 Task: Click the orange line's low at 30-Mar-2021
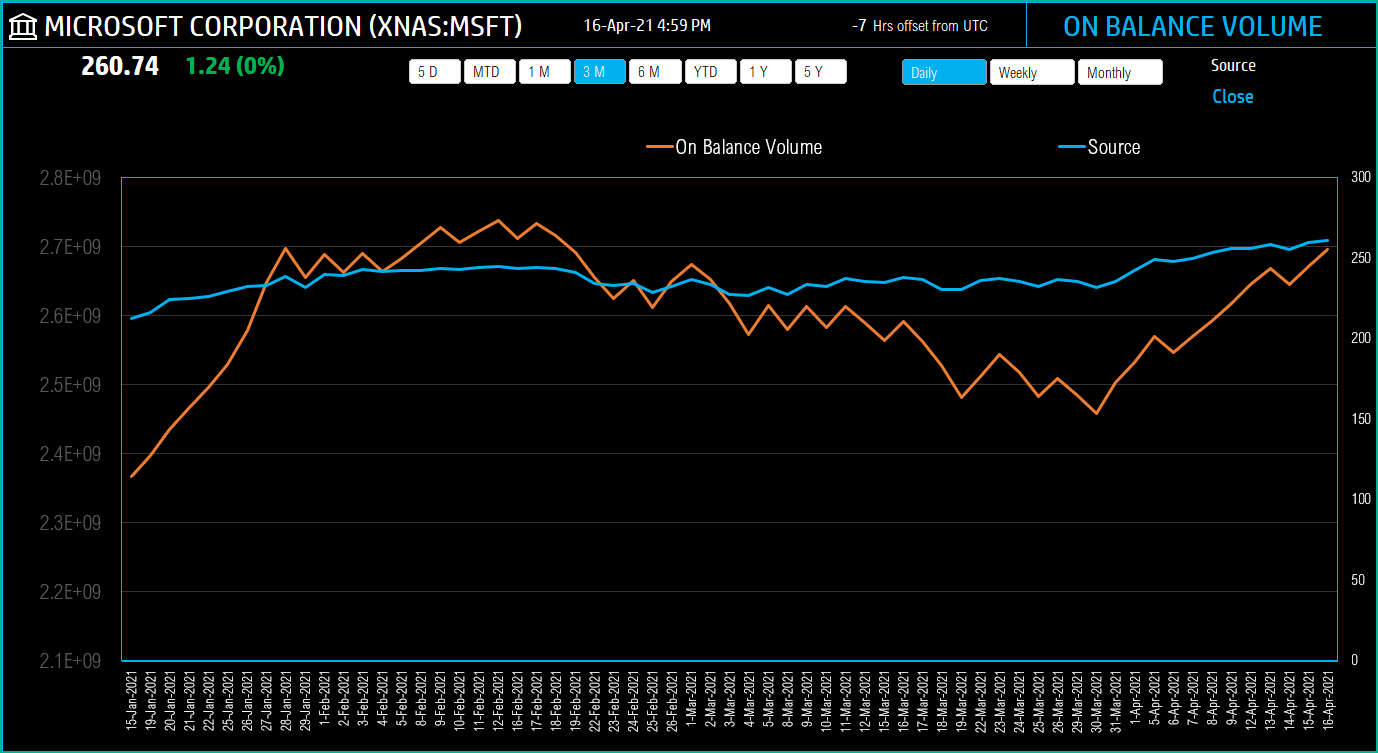[x=1096, y=413]
